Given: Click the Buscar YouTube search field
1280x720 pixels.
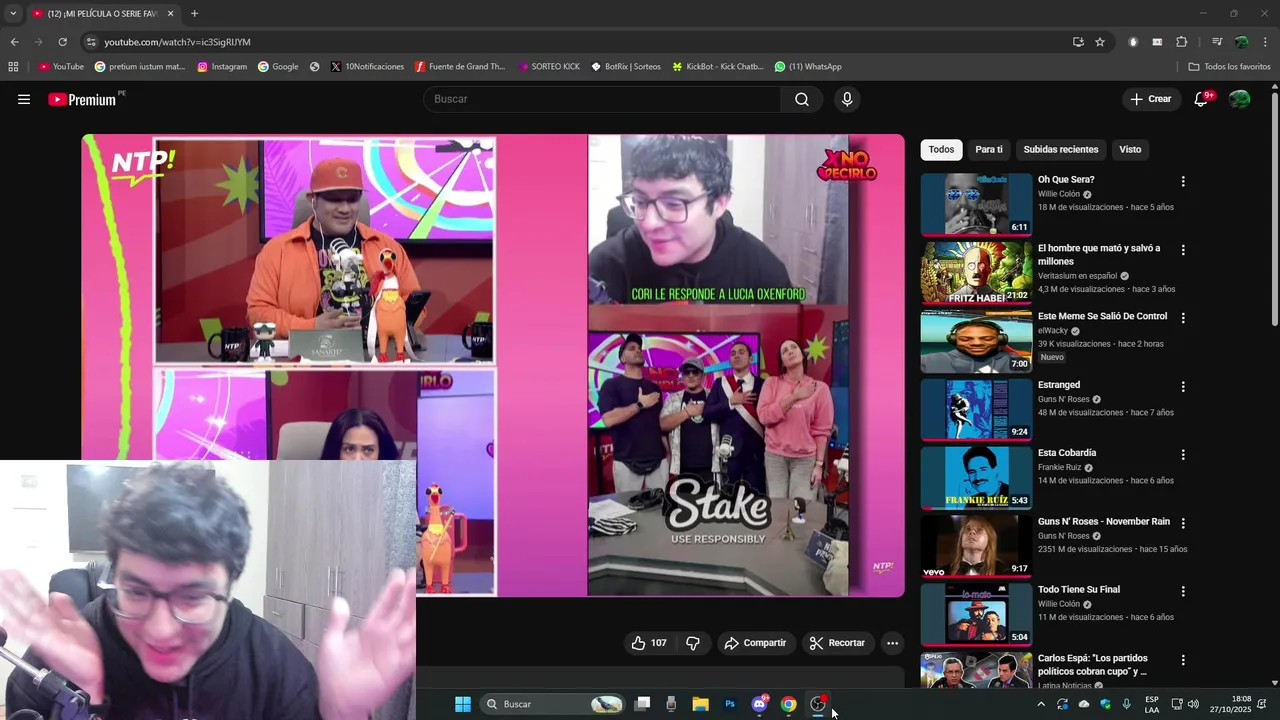Looking at the screenshot, I should pyautogui.click(x=602, y=99).
